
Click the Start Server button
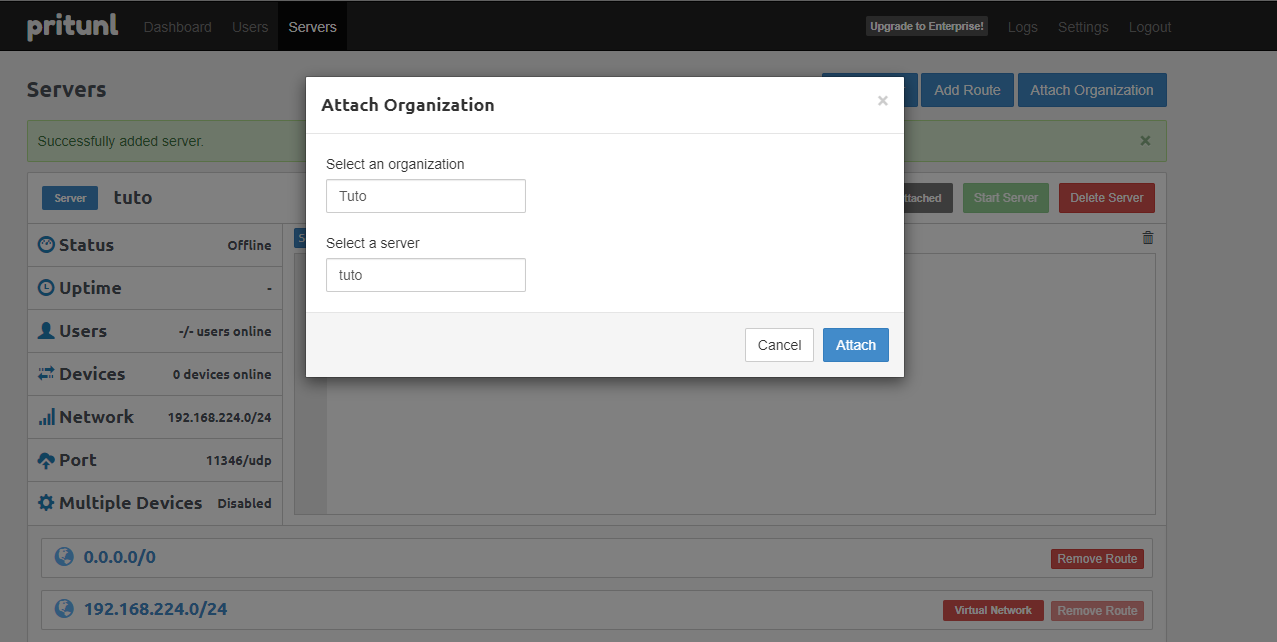click(x=1006, y=198)
